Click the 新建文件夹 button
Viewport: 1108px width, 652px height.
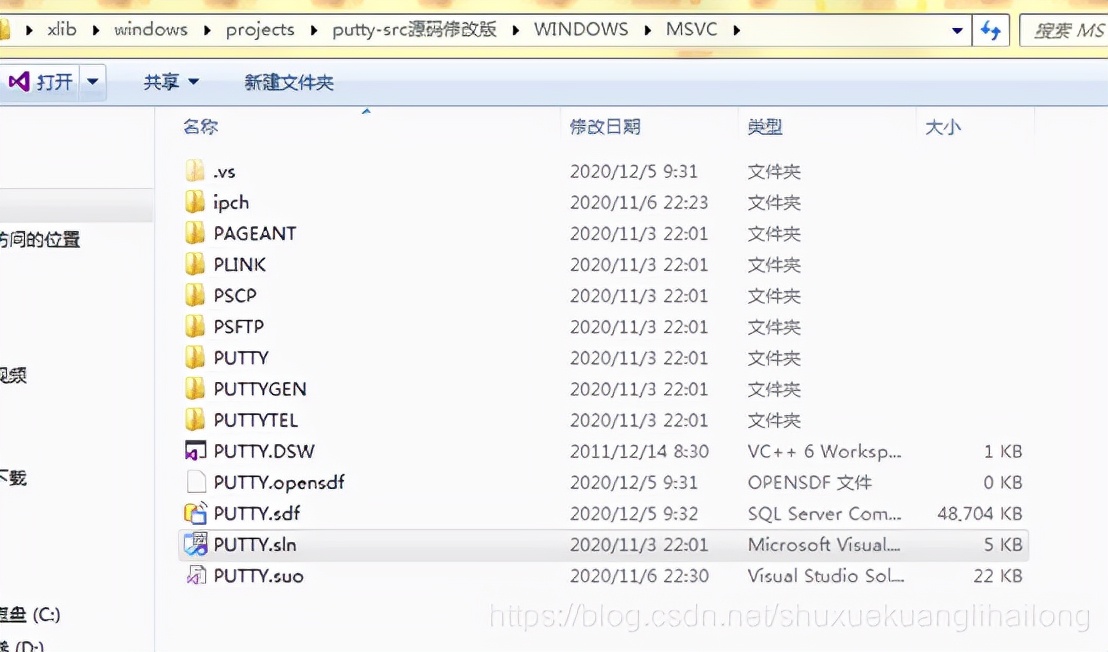coord(288,81)
